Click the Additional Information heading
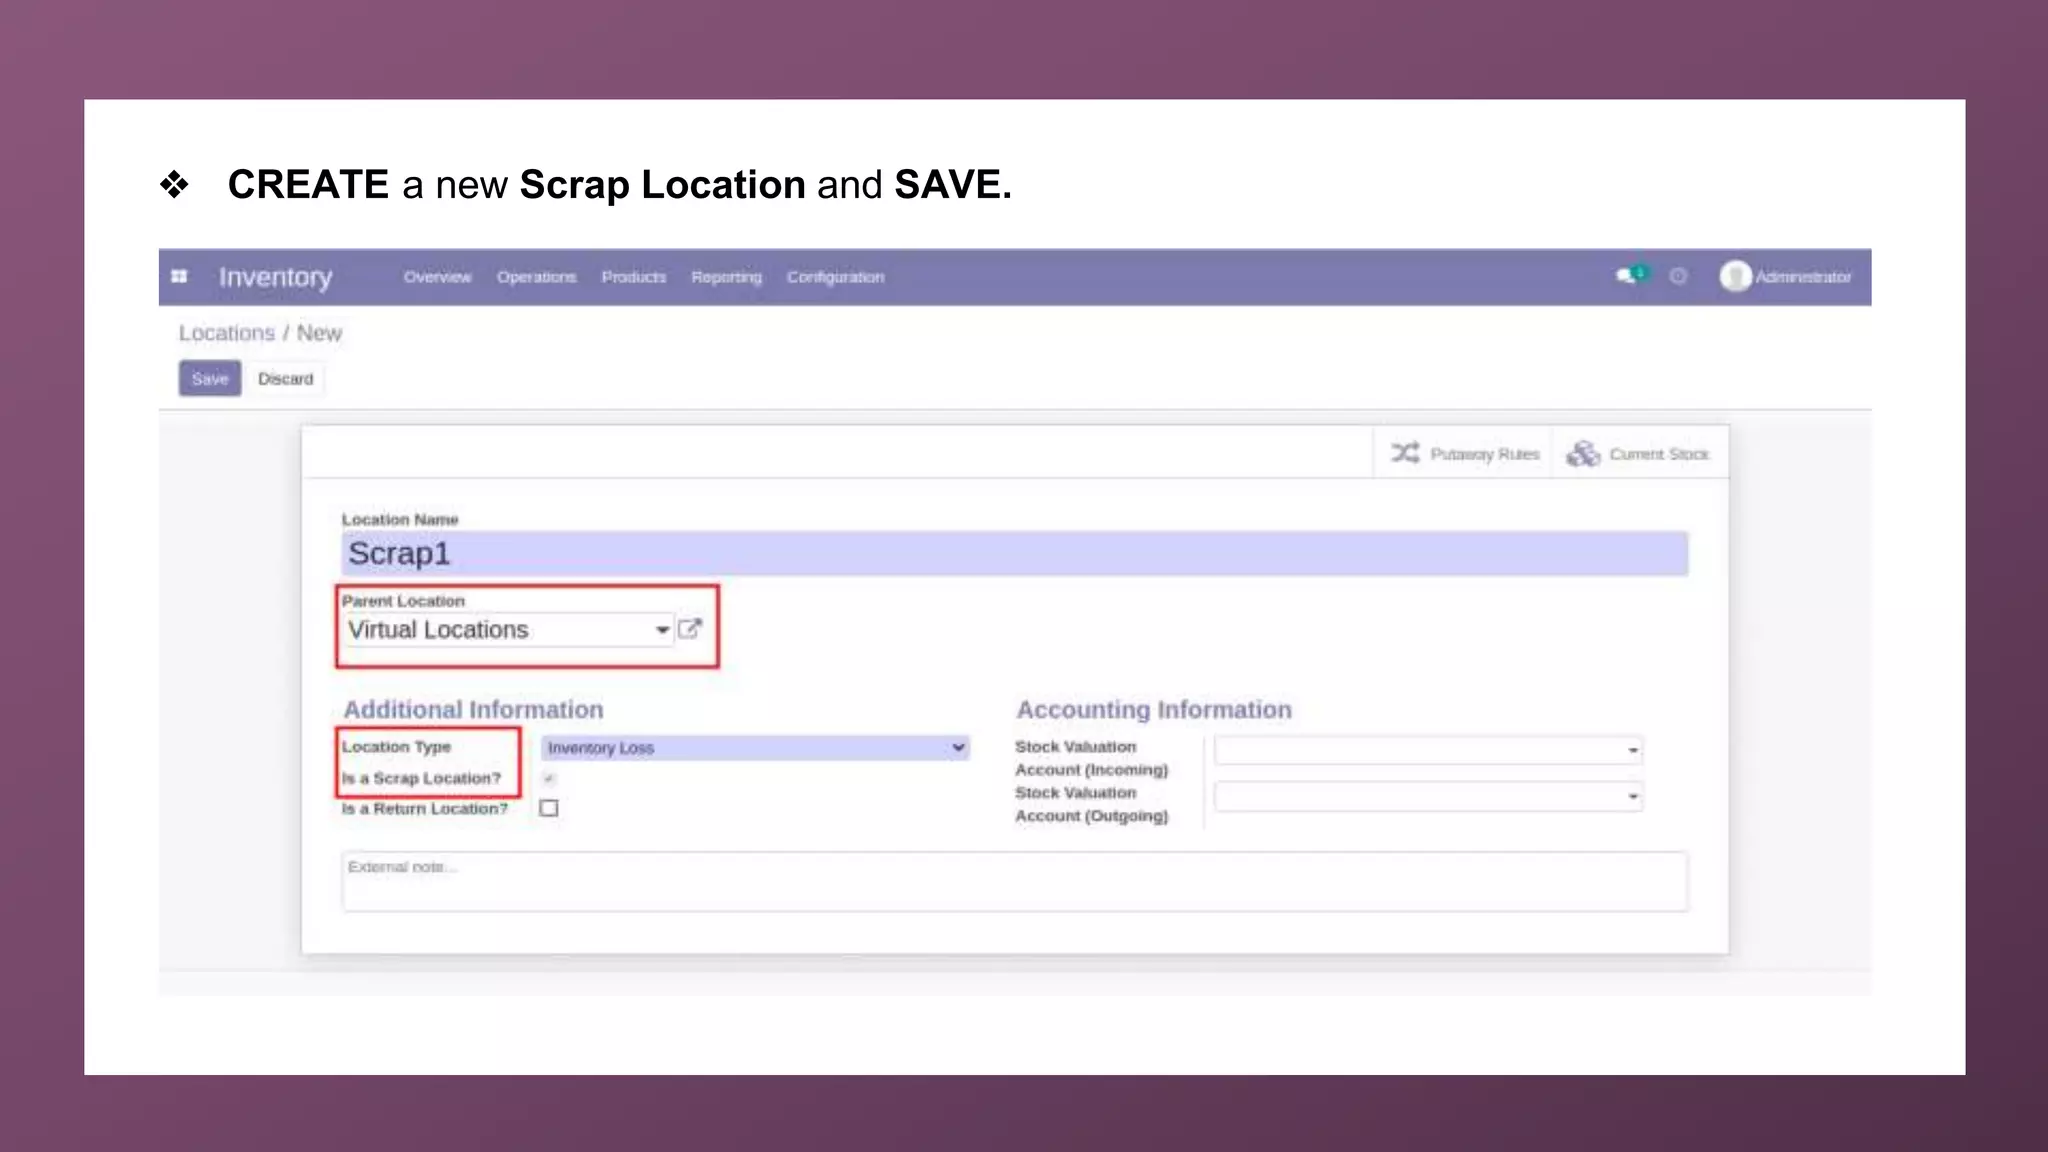The width and height of the screenshot is (2048, 1152). [x=473, y=709]
